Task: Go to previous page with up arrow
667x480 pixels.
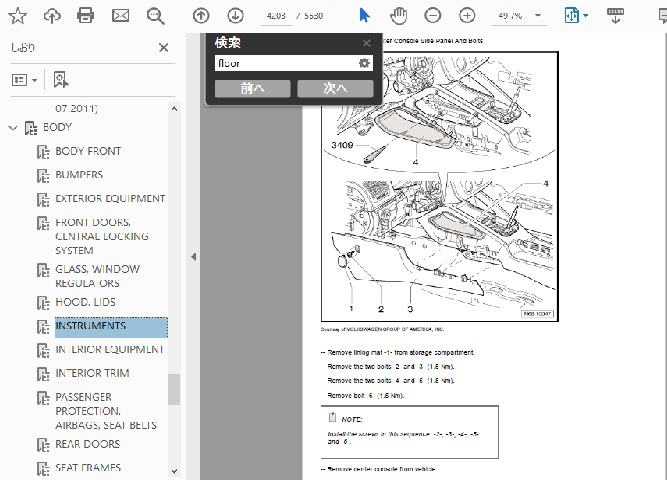Action: click(x=201, y=15)
